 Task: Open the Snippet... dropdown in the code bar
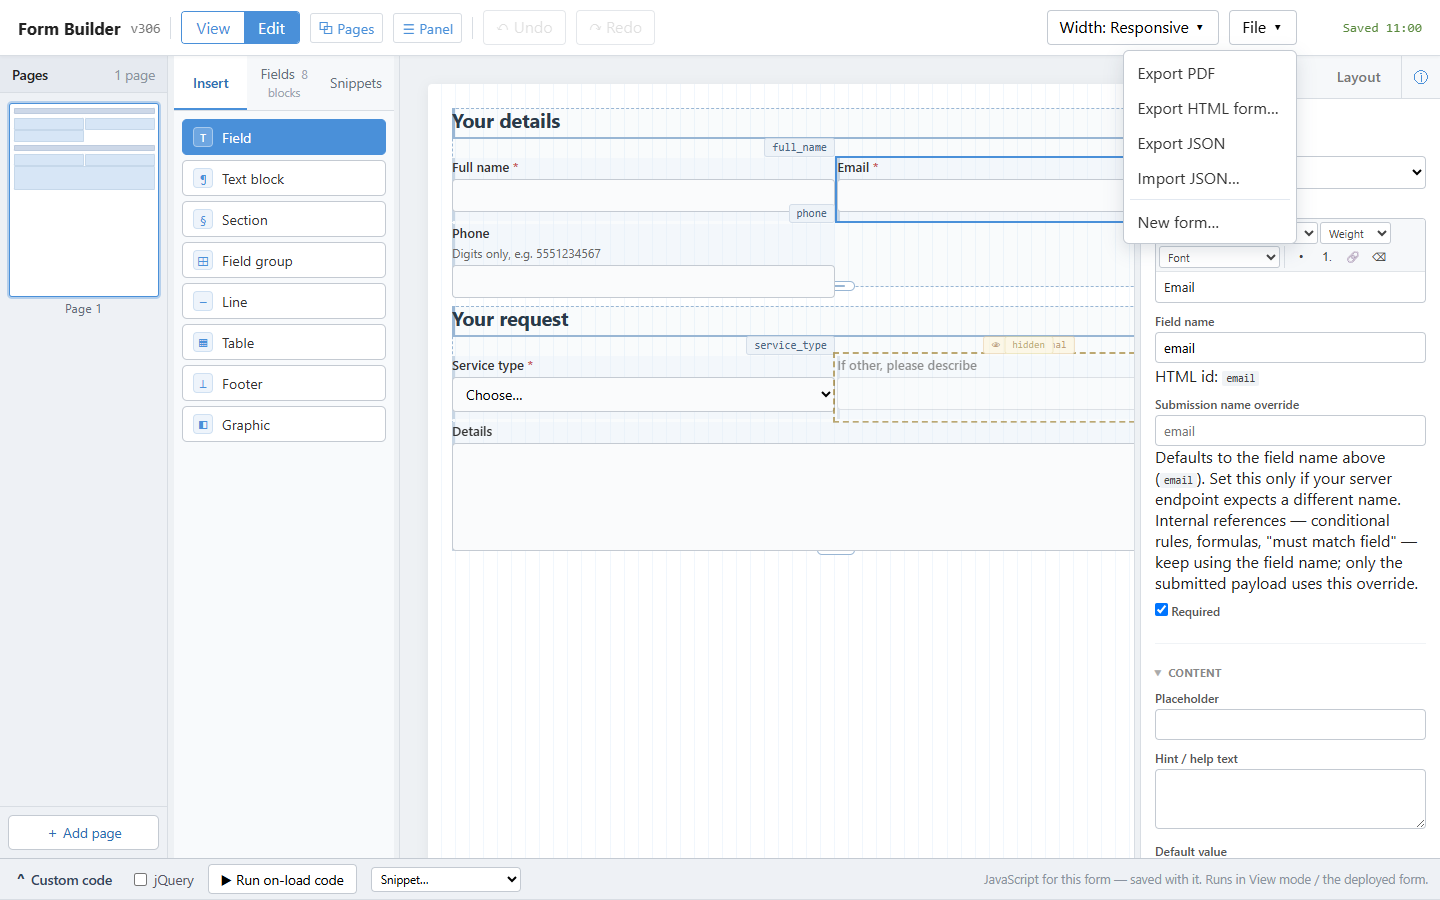tap(446, 880)
